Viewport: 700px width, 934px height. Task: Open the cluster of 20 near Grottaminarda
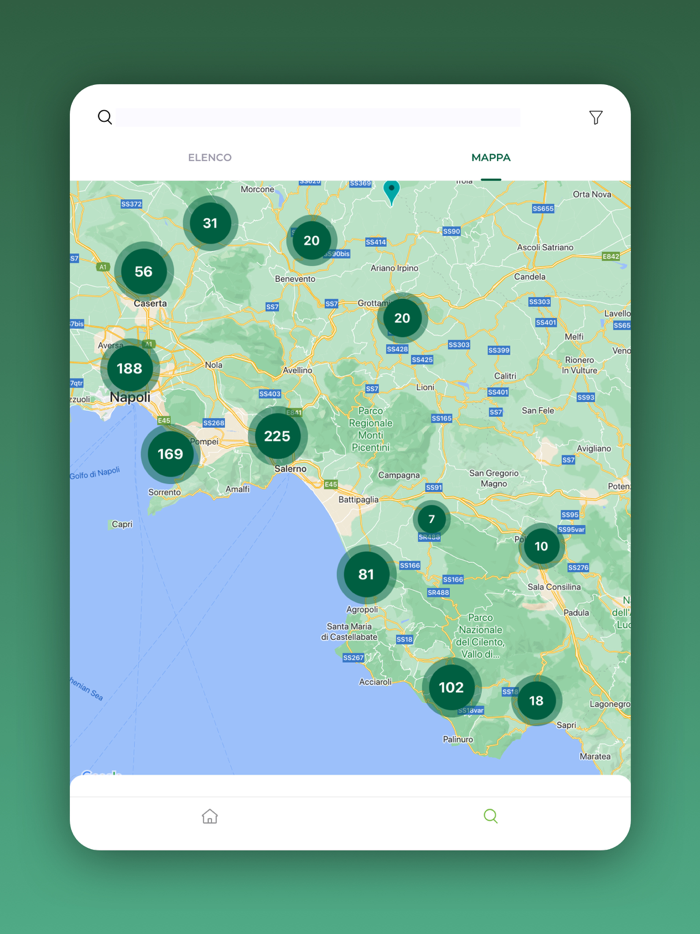click(x=402, y=317)
